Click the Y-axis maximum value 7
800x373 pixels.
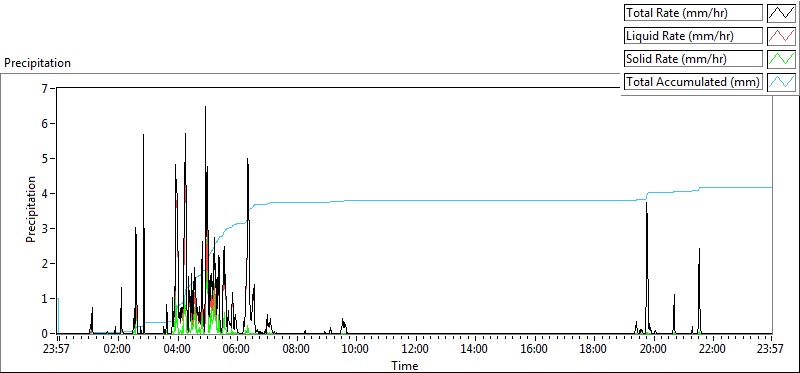[x=45, y=88]
